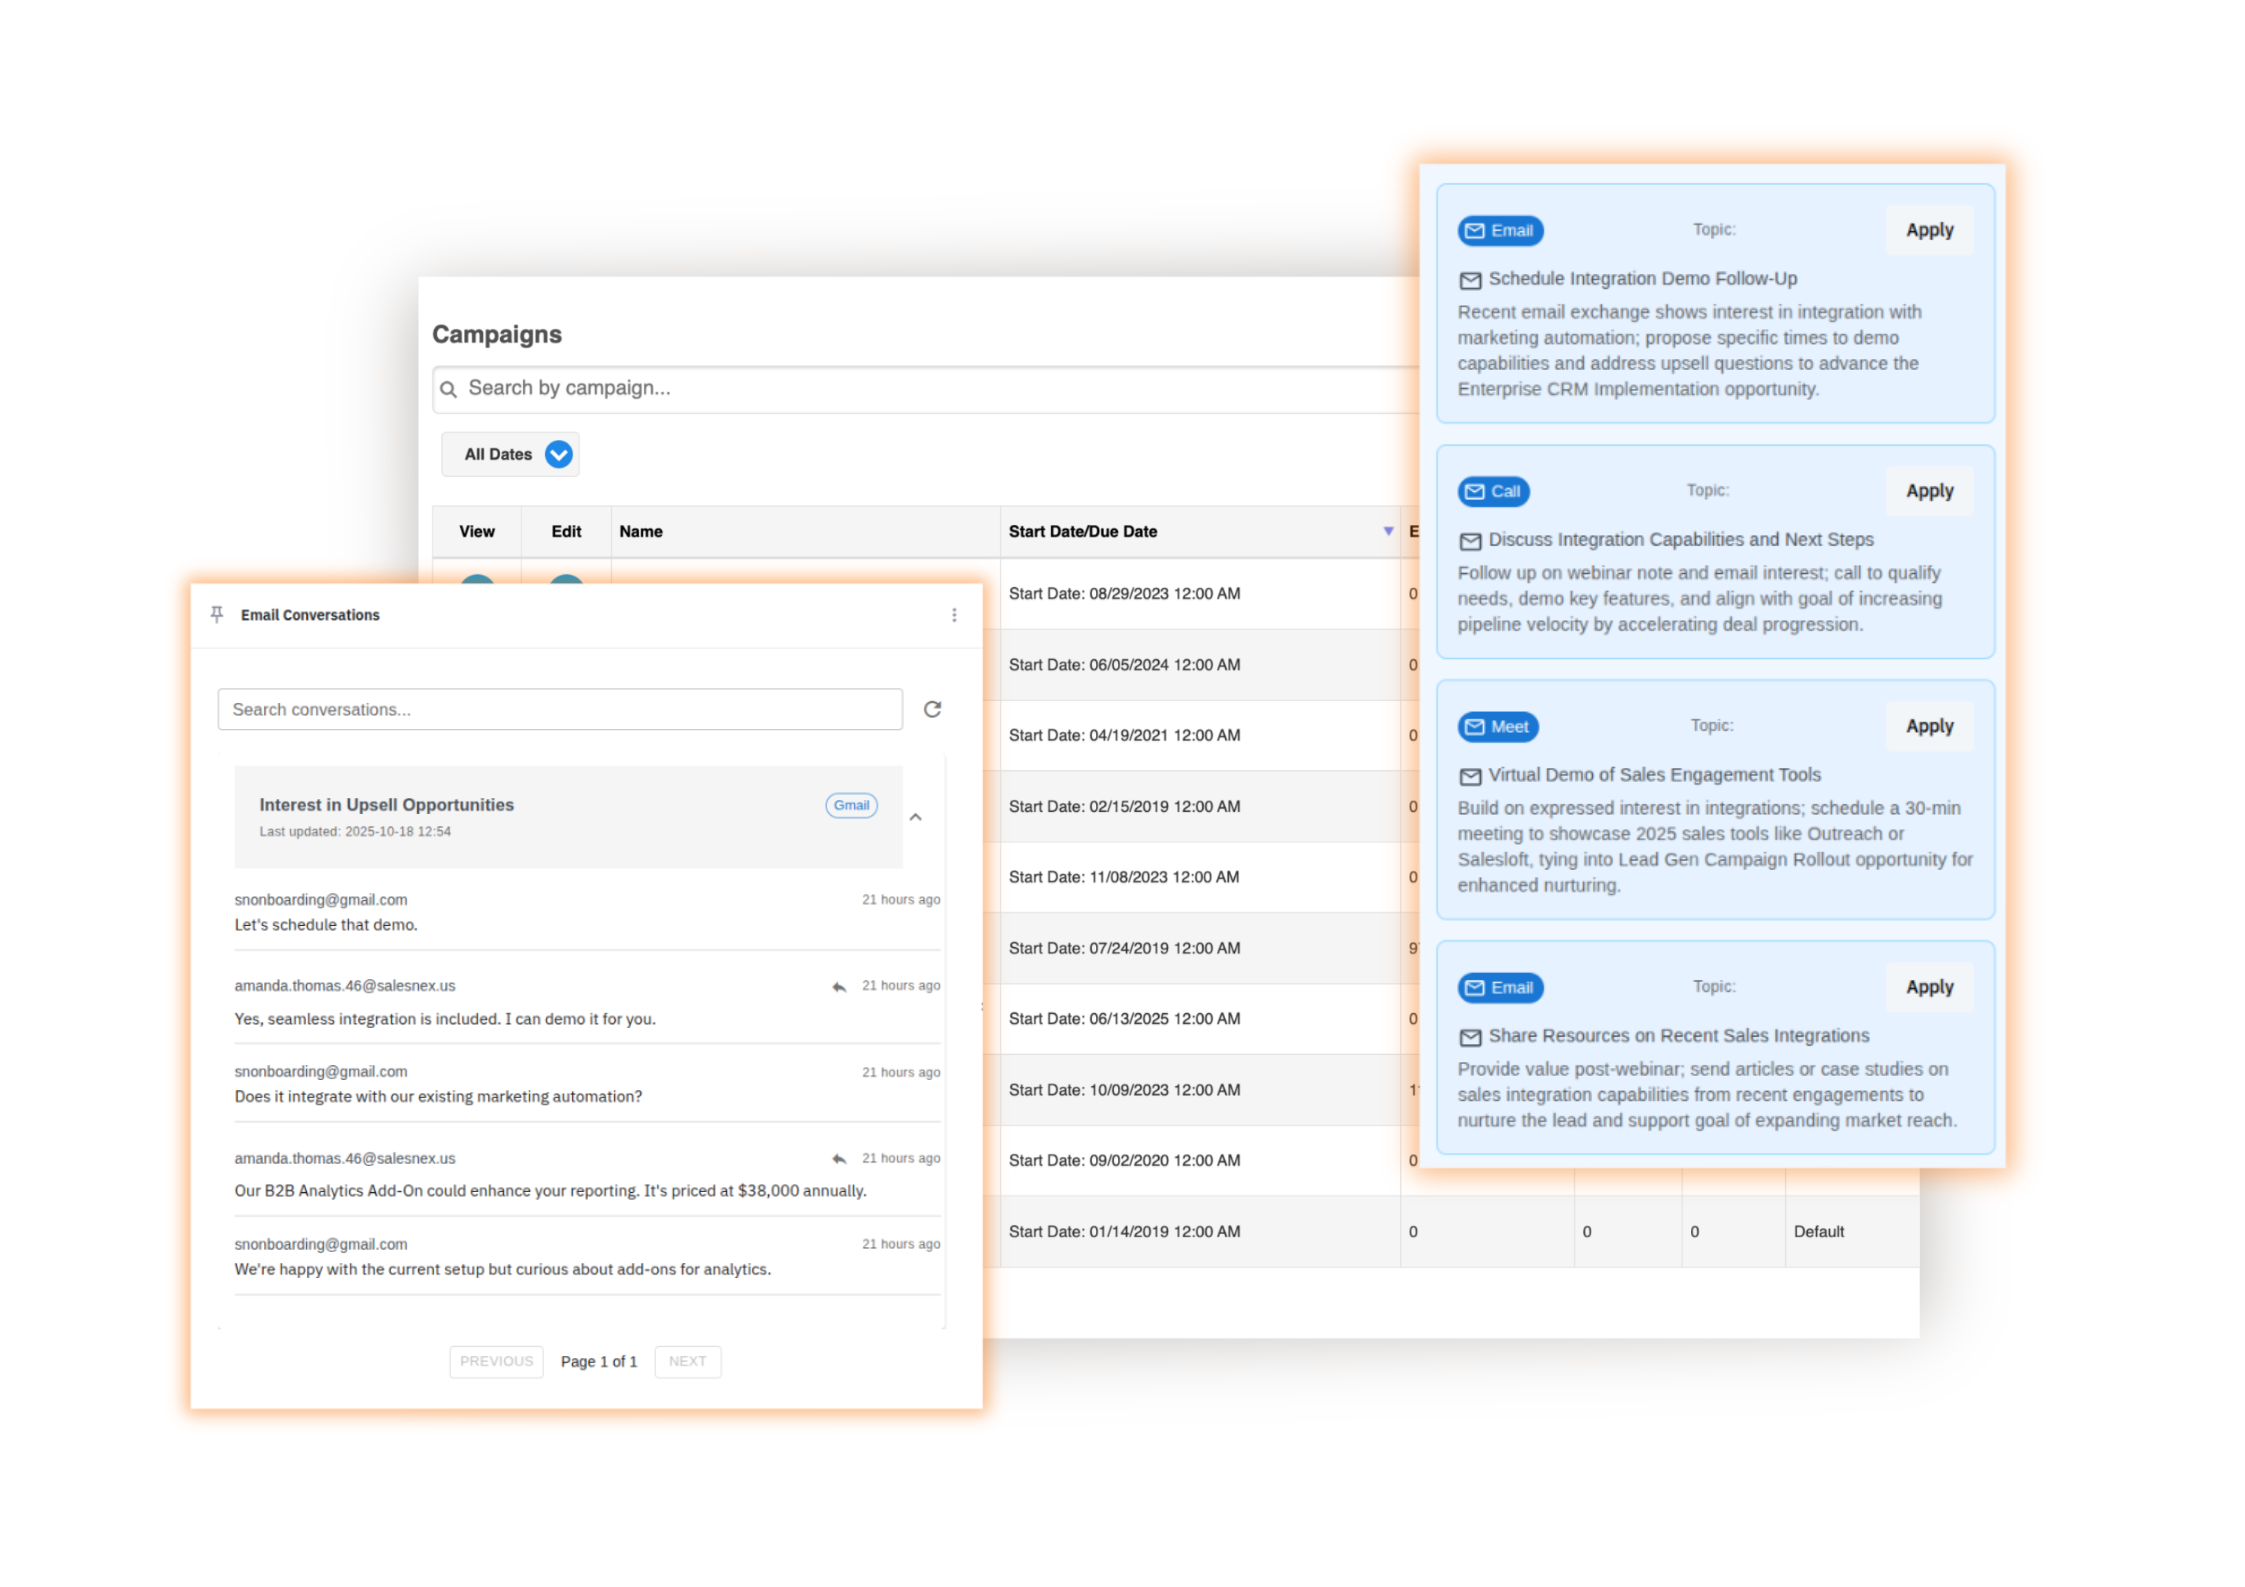Click the blue Call badge
Image resolution: width=2245 pixels, height=1587 pixels.
(x=1493, y=491)
